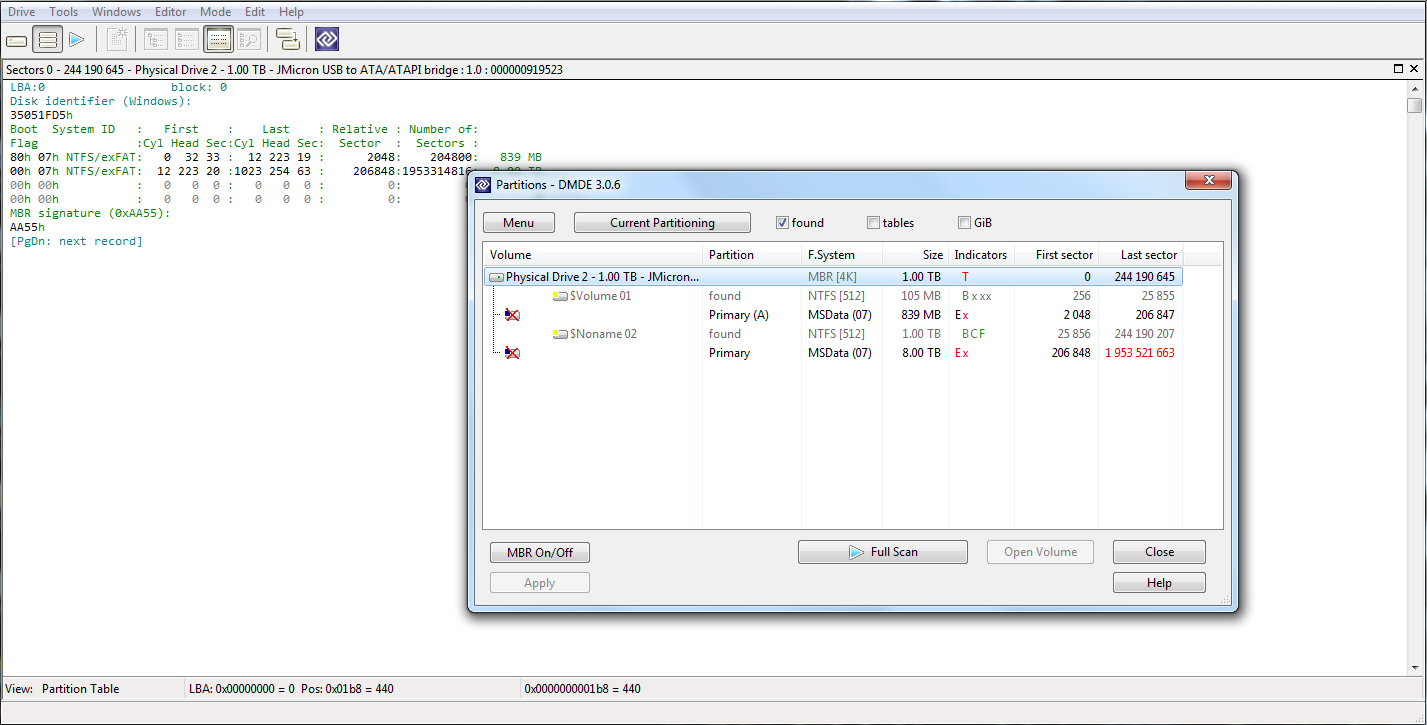
Task: Click the red '1 953 521 663' last sector value
Action: pyautogui.click(x=1140, y=353)
